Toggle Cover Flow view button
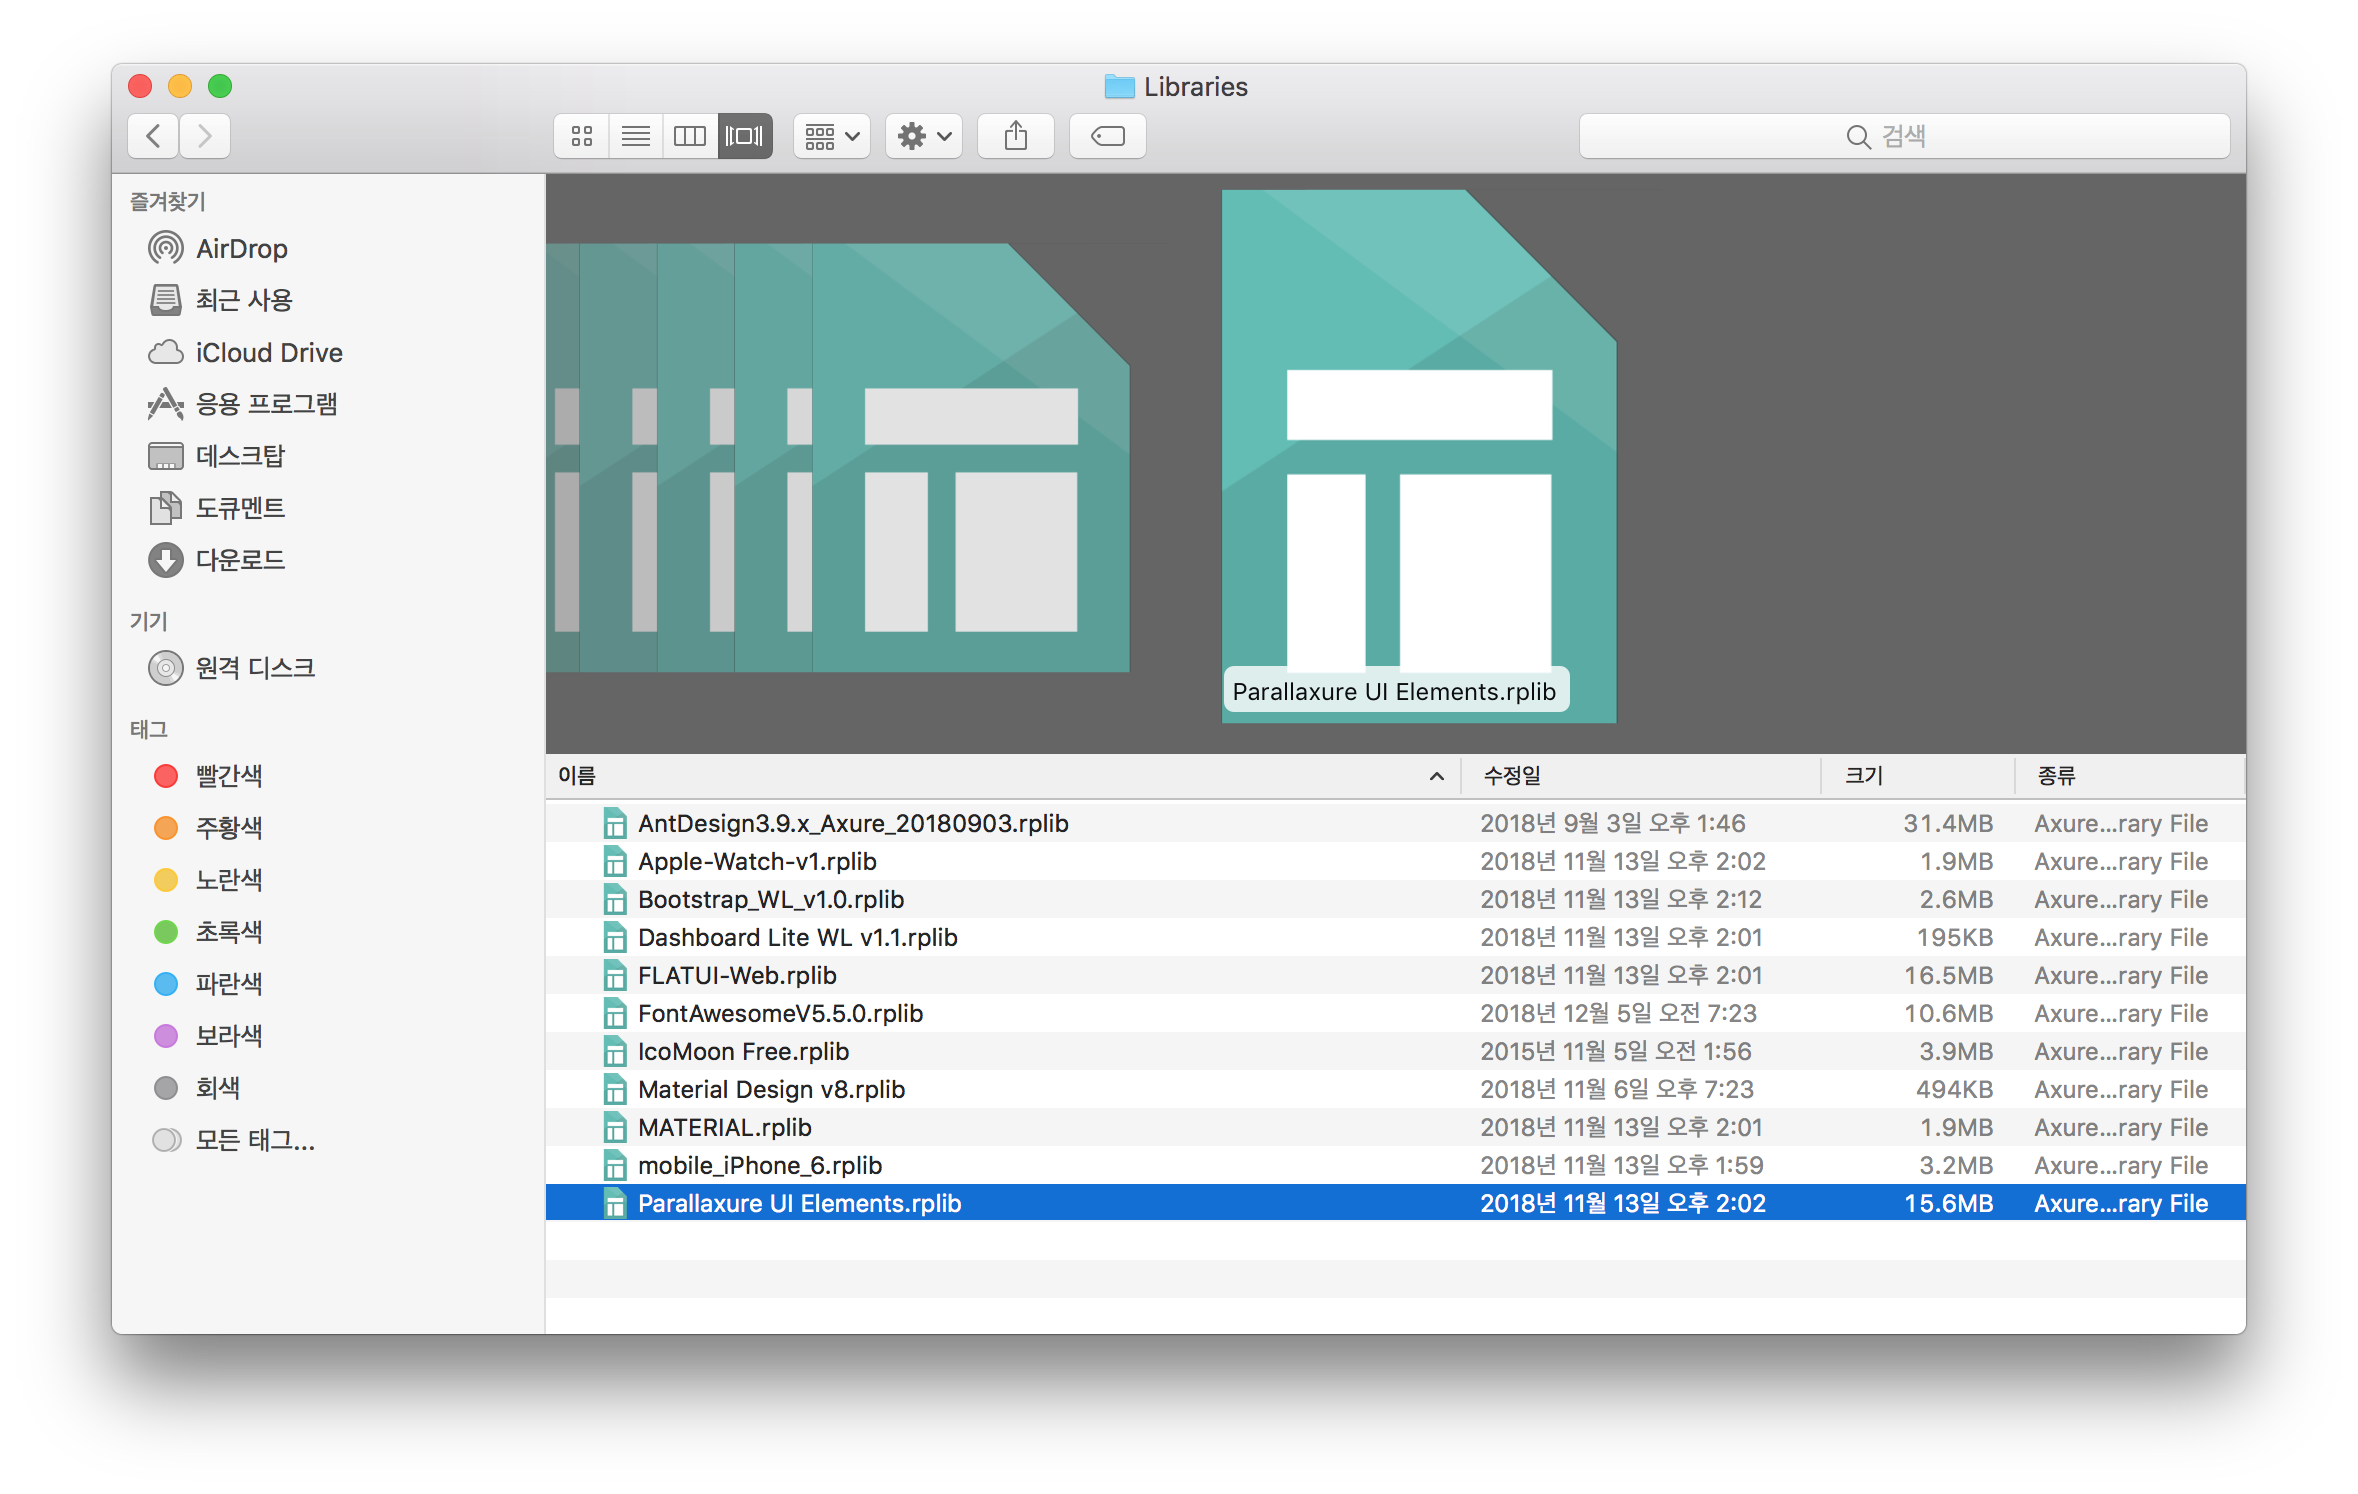Viewport: 2358px width, 1494px height. pyautogui.click(x=744, y=136)
